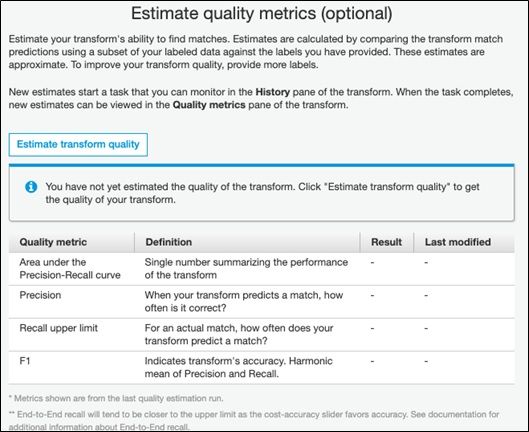The image size is (529, 432).
Task: Click the Precision definition text cell
Action: click(x=244, y=302)
